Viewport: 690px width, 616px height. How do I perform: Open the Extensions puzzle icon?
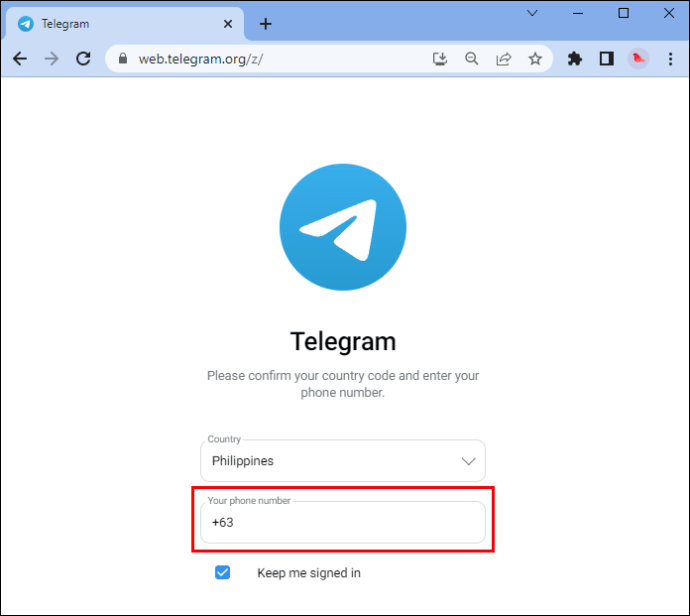(575, 59)
